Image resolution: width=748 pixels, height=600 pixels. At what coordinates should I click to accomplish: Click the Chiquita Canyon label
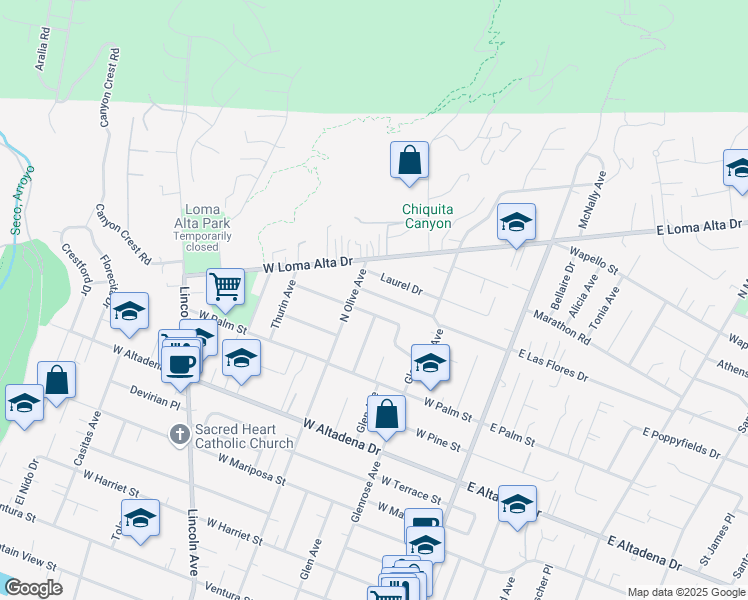pyautogui.click(x=427, y=216)
